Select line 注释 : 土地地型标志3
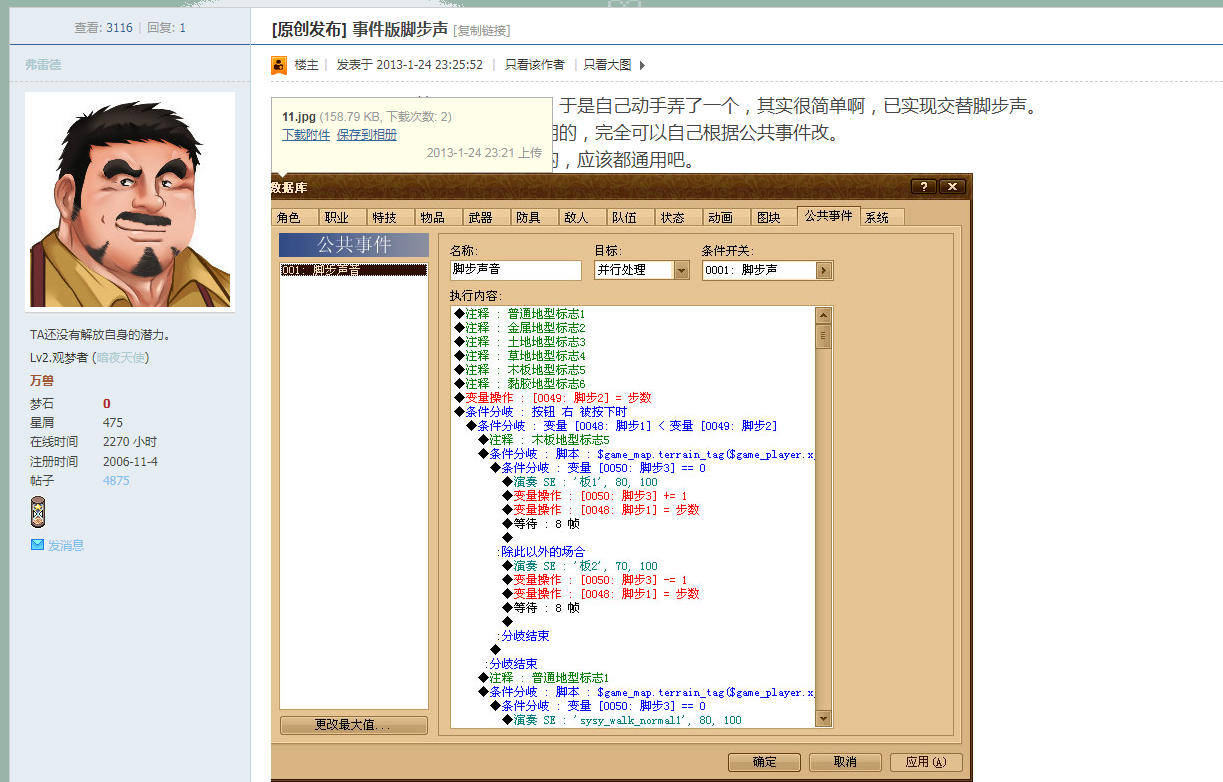 (519, 342)
